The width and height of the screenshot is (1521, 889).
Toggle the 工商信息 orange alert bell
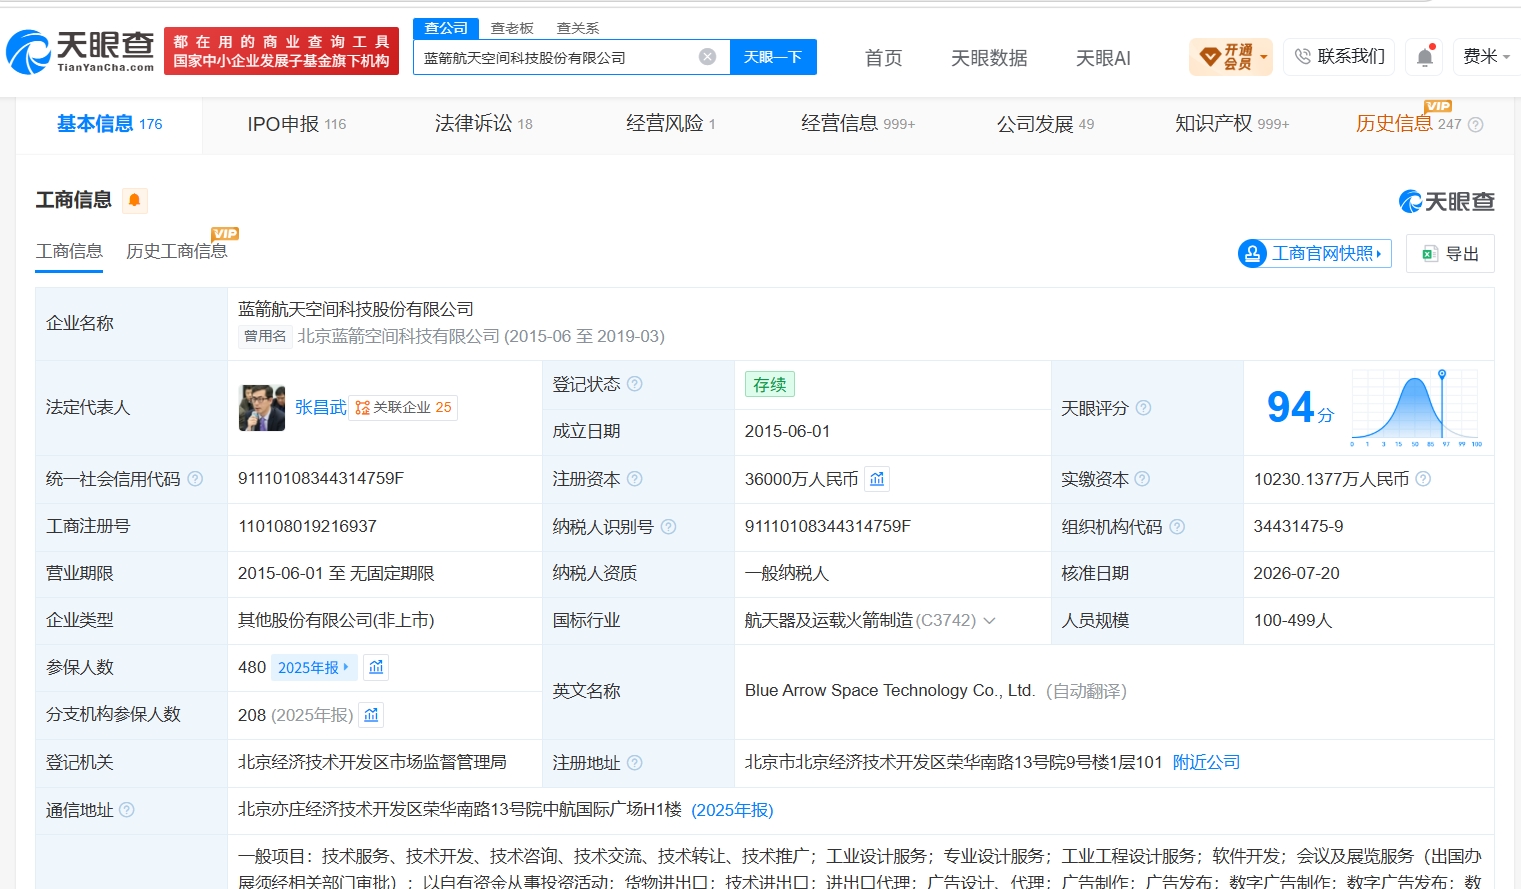click(134, 200)
